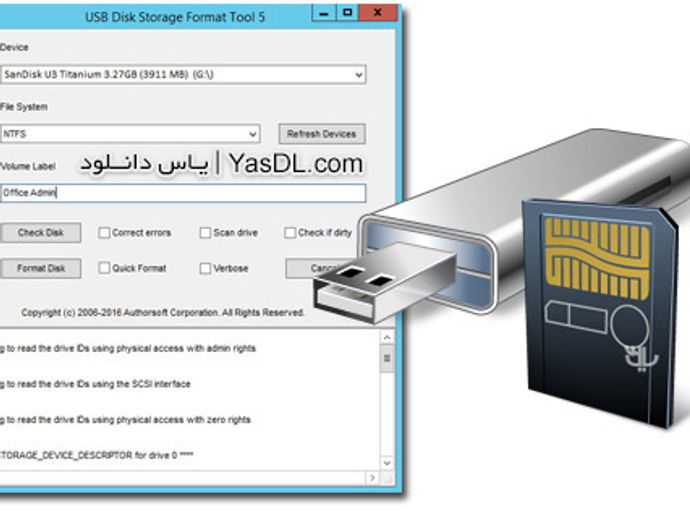The image size is (690, 518).
Task: Enable the Correct errors checkbox
Action: click(104, 233)
